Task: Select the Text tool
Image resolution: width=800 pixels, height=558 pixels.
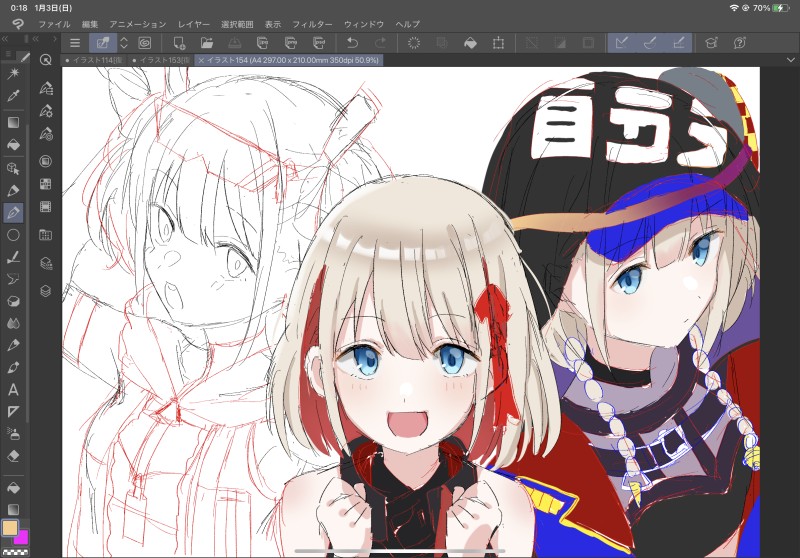Action: pos(13,390)
